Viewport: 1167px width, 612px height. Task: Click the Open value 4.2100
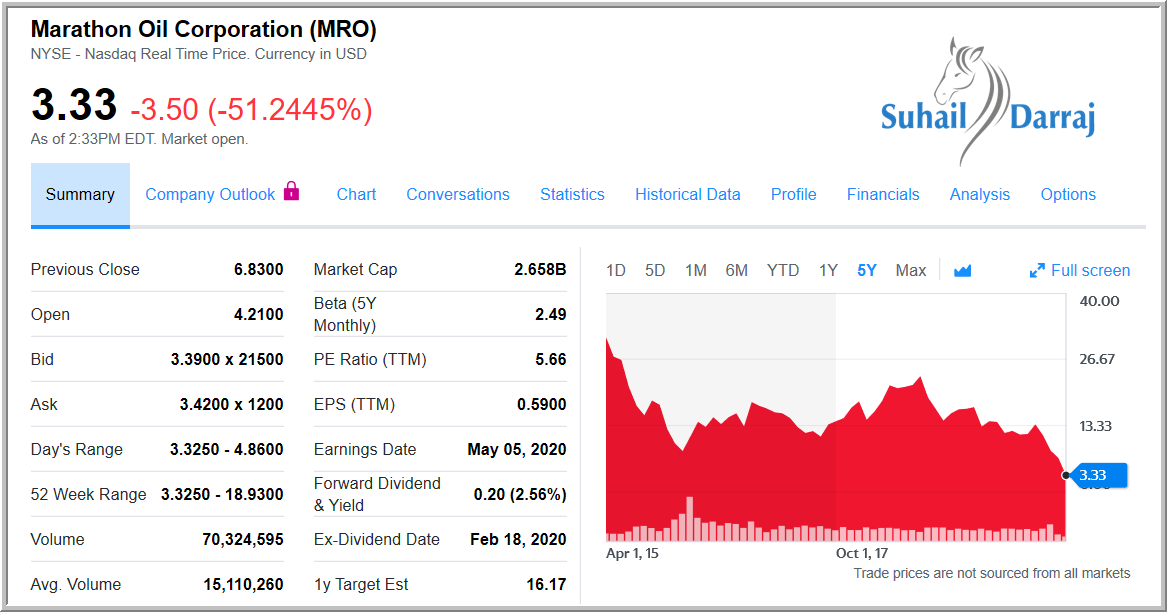(x=258, y=314)
